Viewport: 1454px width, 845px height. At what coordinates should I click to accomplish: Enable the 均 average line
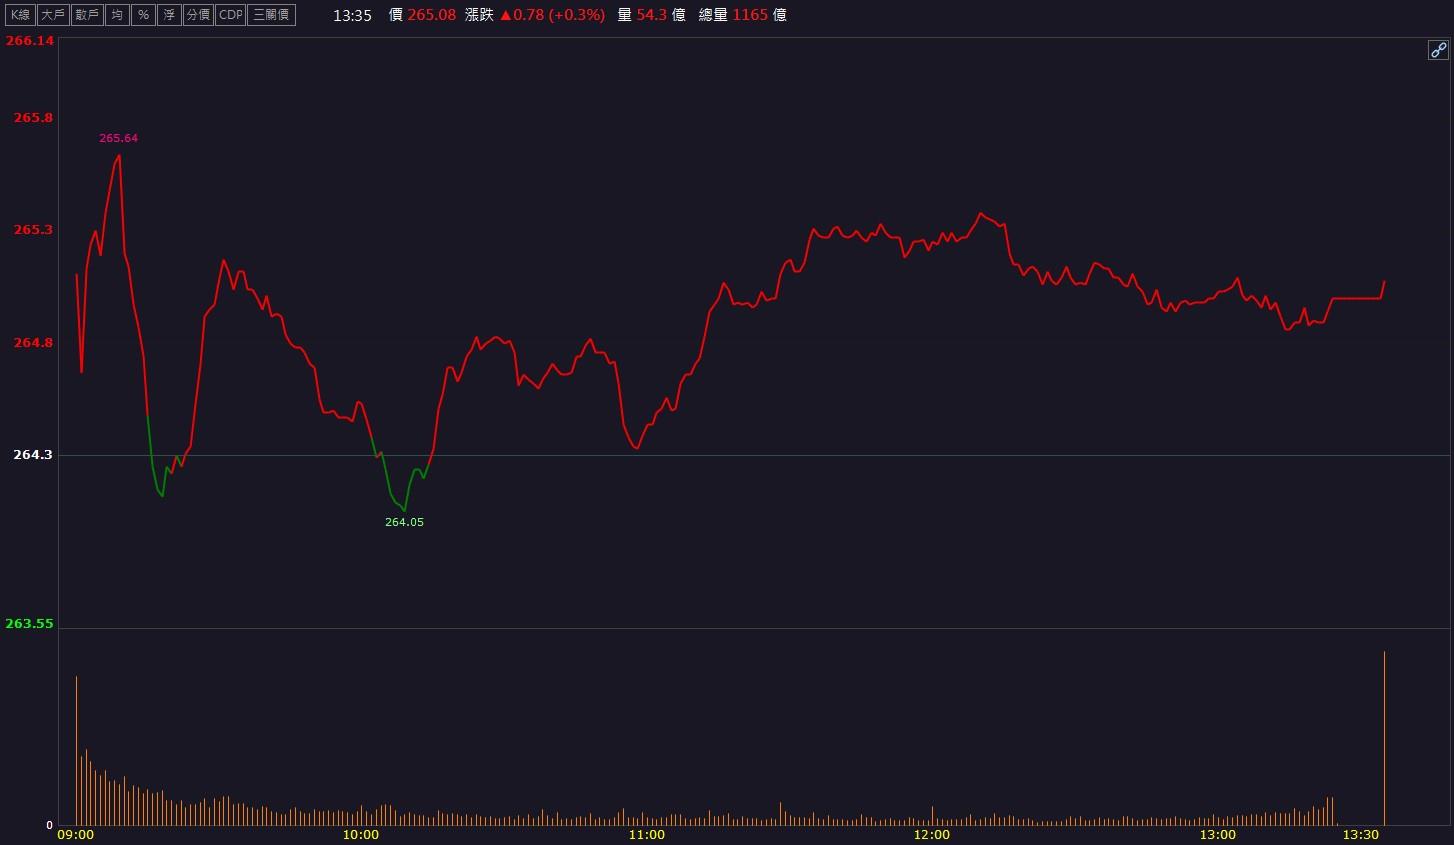[x=117, y=15]
